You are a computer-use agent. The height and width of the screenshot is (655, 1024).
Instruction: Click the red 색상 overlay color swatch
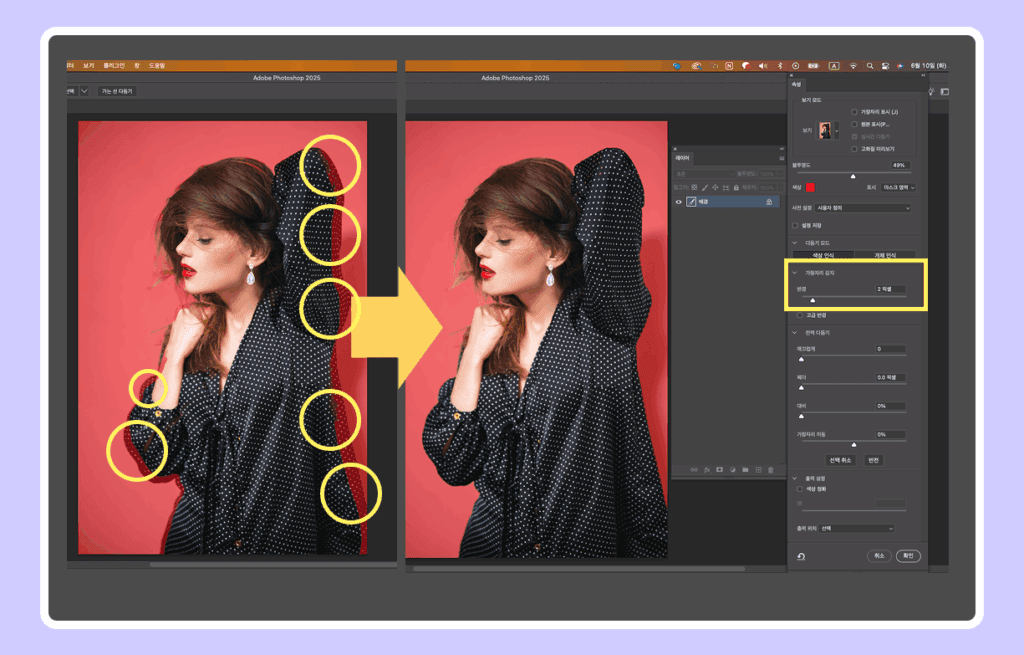click(810, 187)
